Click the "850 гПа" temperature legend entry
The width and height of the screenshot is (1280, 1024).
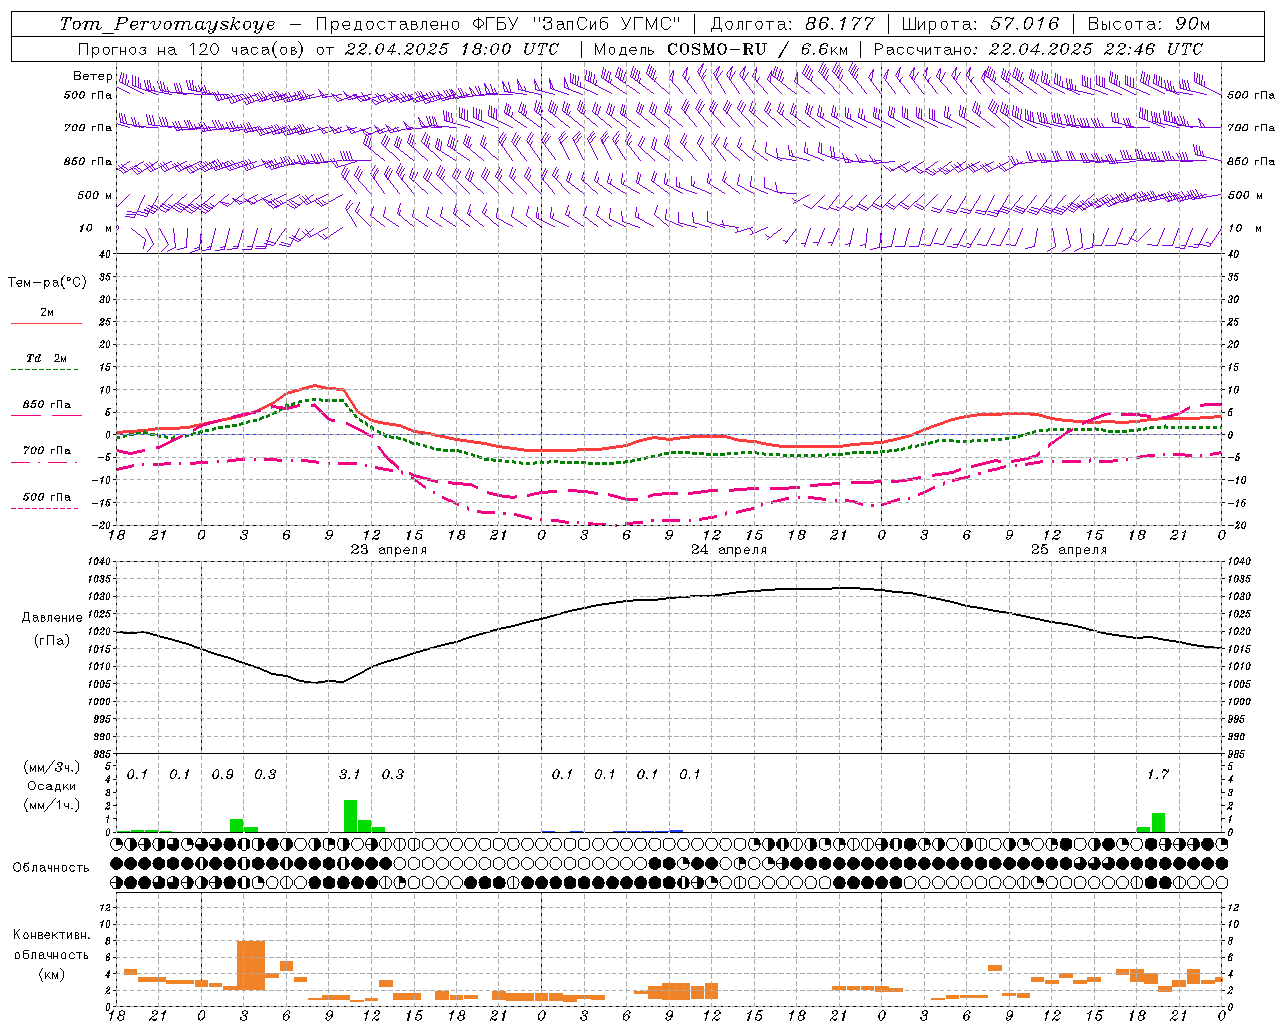point(46,405)
